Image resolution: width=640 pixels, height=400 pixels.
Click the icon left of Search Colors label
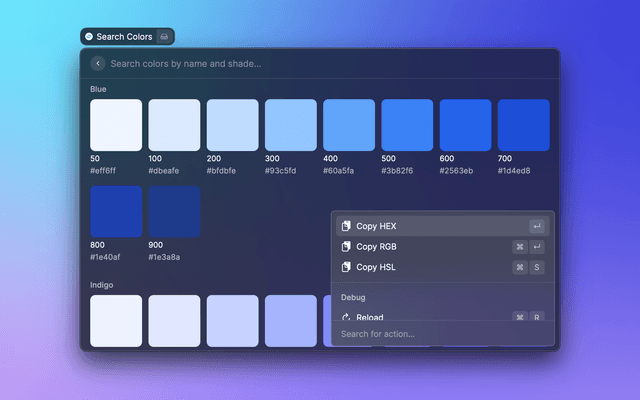(x=89, y=37)
